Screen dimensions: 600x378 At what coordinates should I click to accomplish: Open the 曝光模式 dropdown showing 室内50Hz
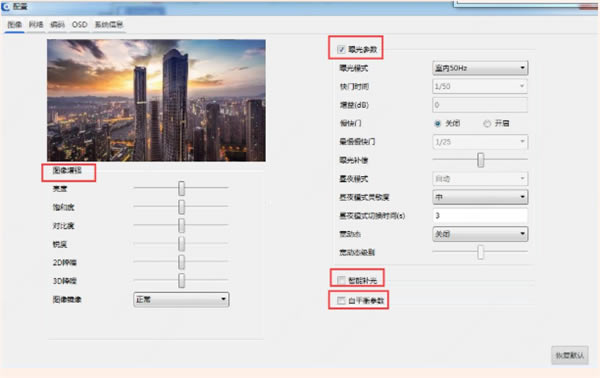pos(480,68)
